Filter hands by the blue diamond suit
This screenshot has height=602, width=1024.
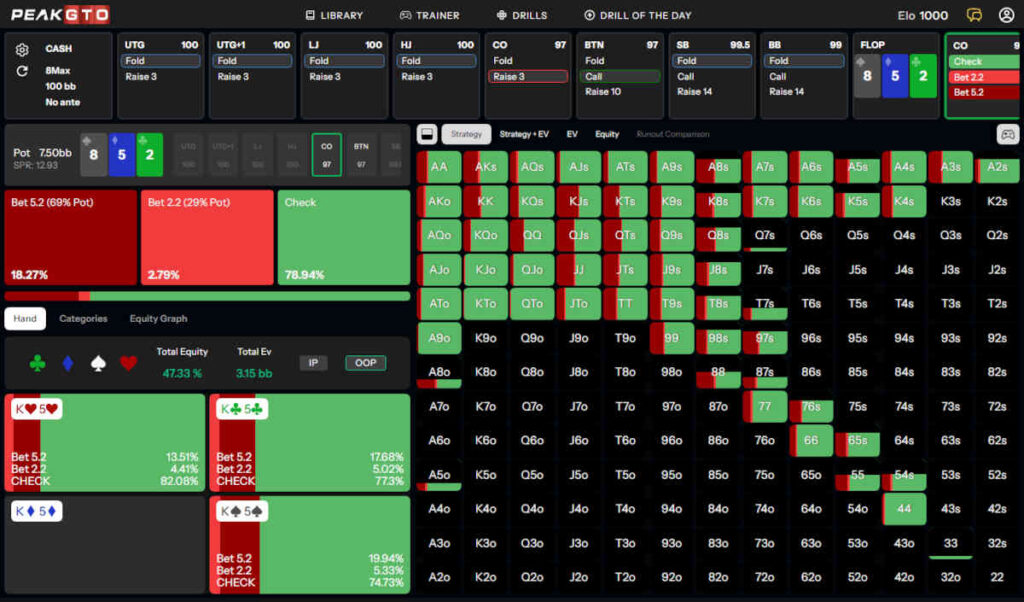click(x=68, y=364)
